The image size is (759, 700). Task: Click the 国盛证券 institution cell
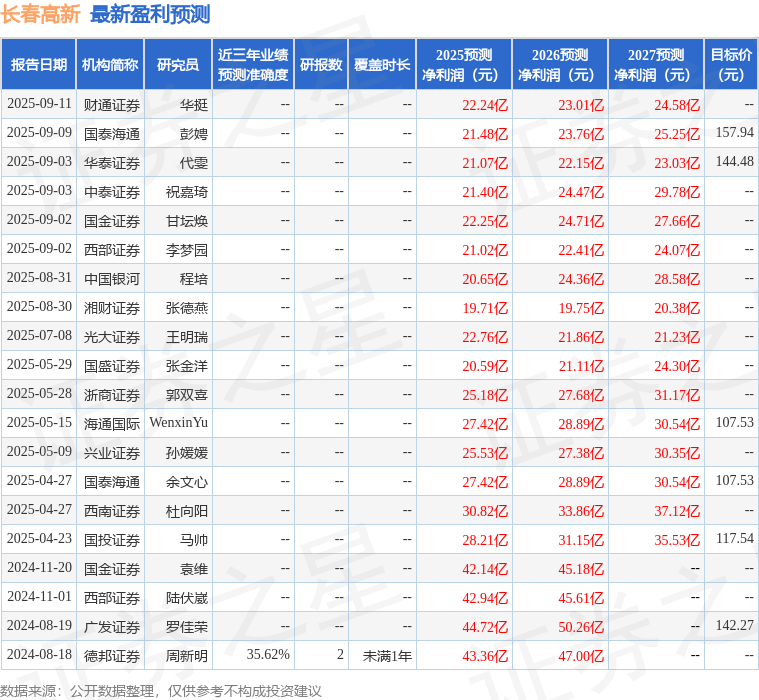coord(112,366)
